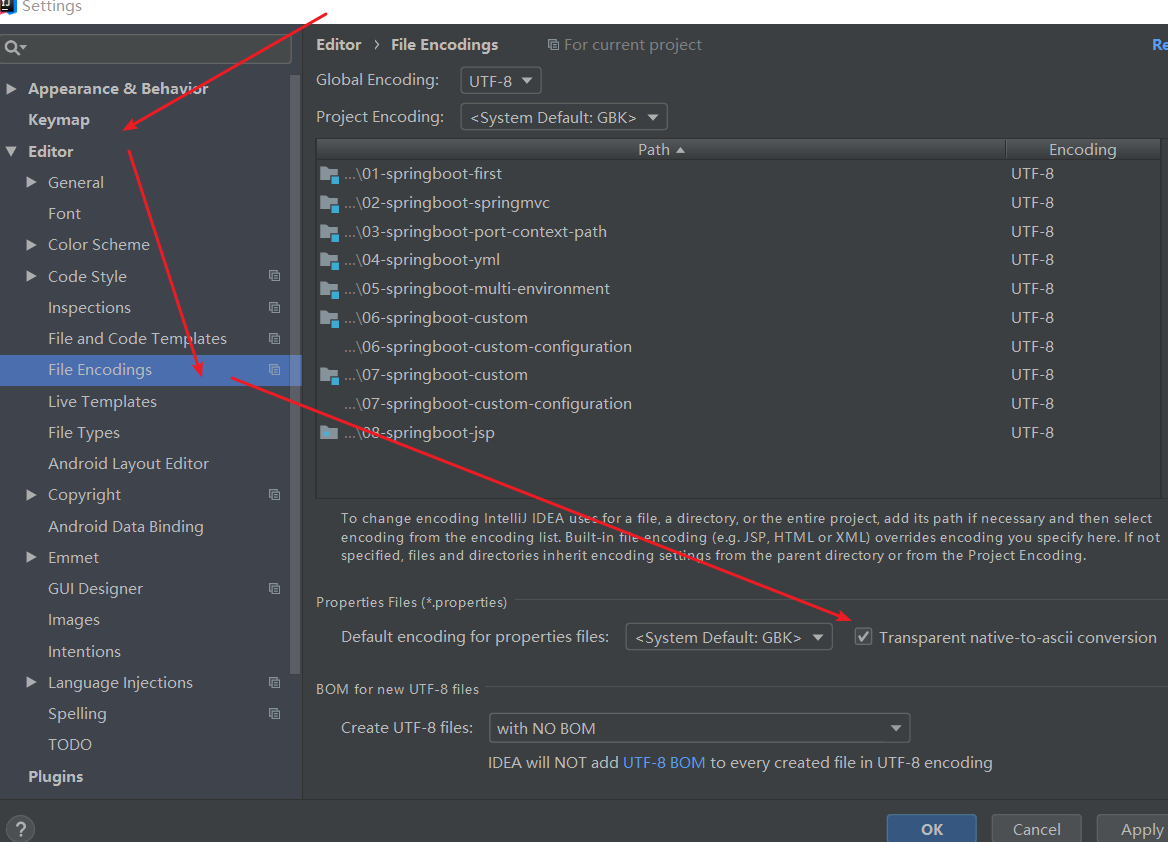Click the project-level icon beside Language Injections
Screen dimensions: 1168x842
click(274, 683)
